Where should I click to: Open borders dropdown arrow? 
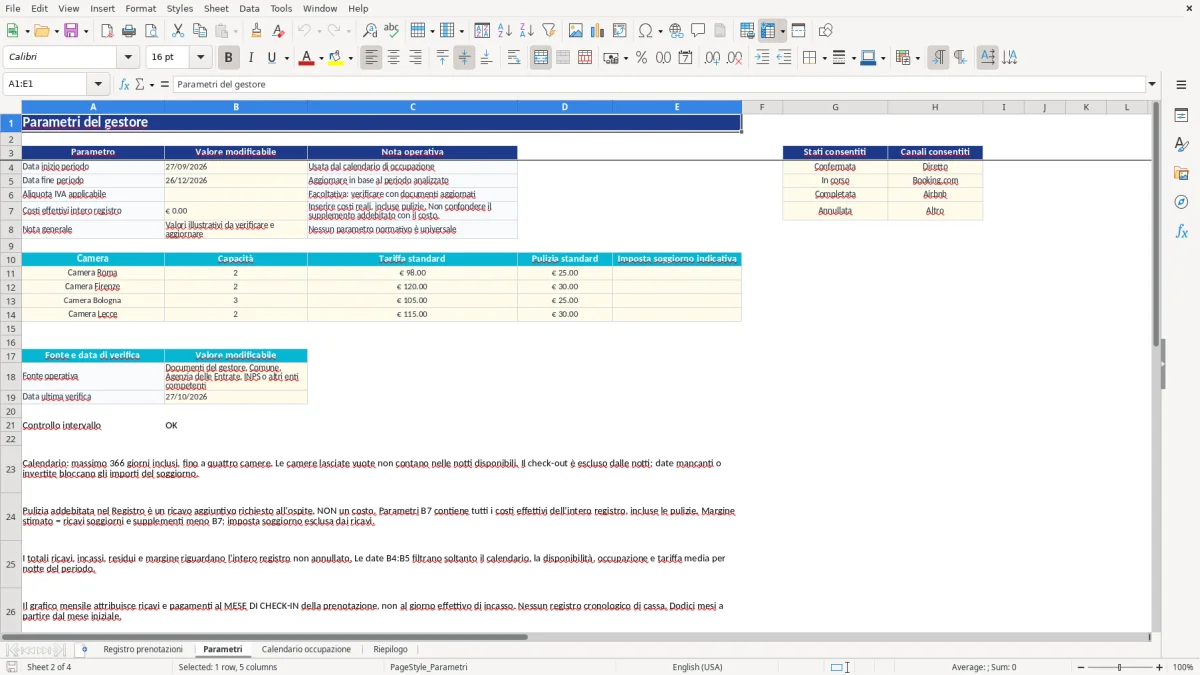pos(823,58)
